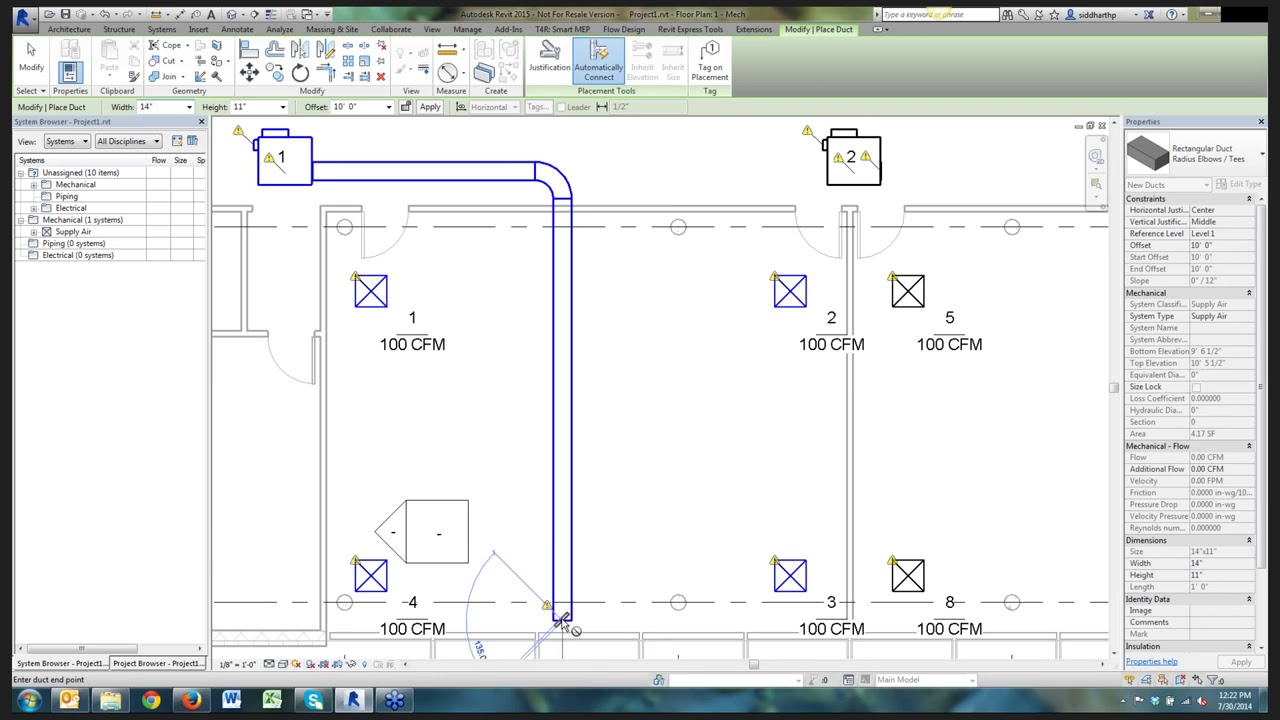Click the Text 'A' icon in quick access toolbar
This screenshot has width=1280, height=720.
210,14
